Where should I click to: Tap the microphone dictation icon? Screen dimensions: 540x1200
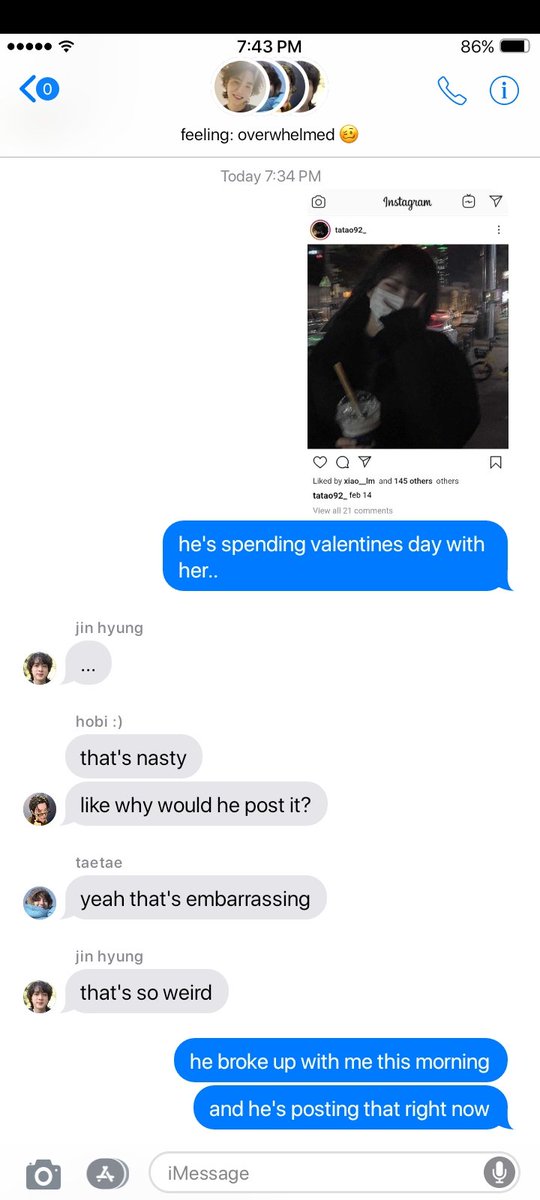tap(497, 1172)
